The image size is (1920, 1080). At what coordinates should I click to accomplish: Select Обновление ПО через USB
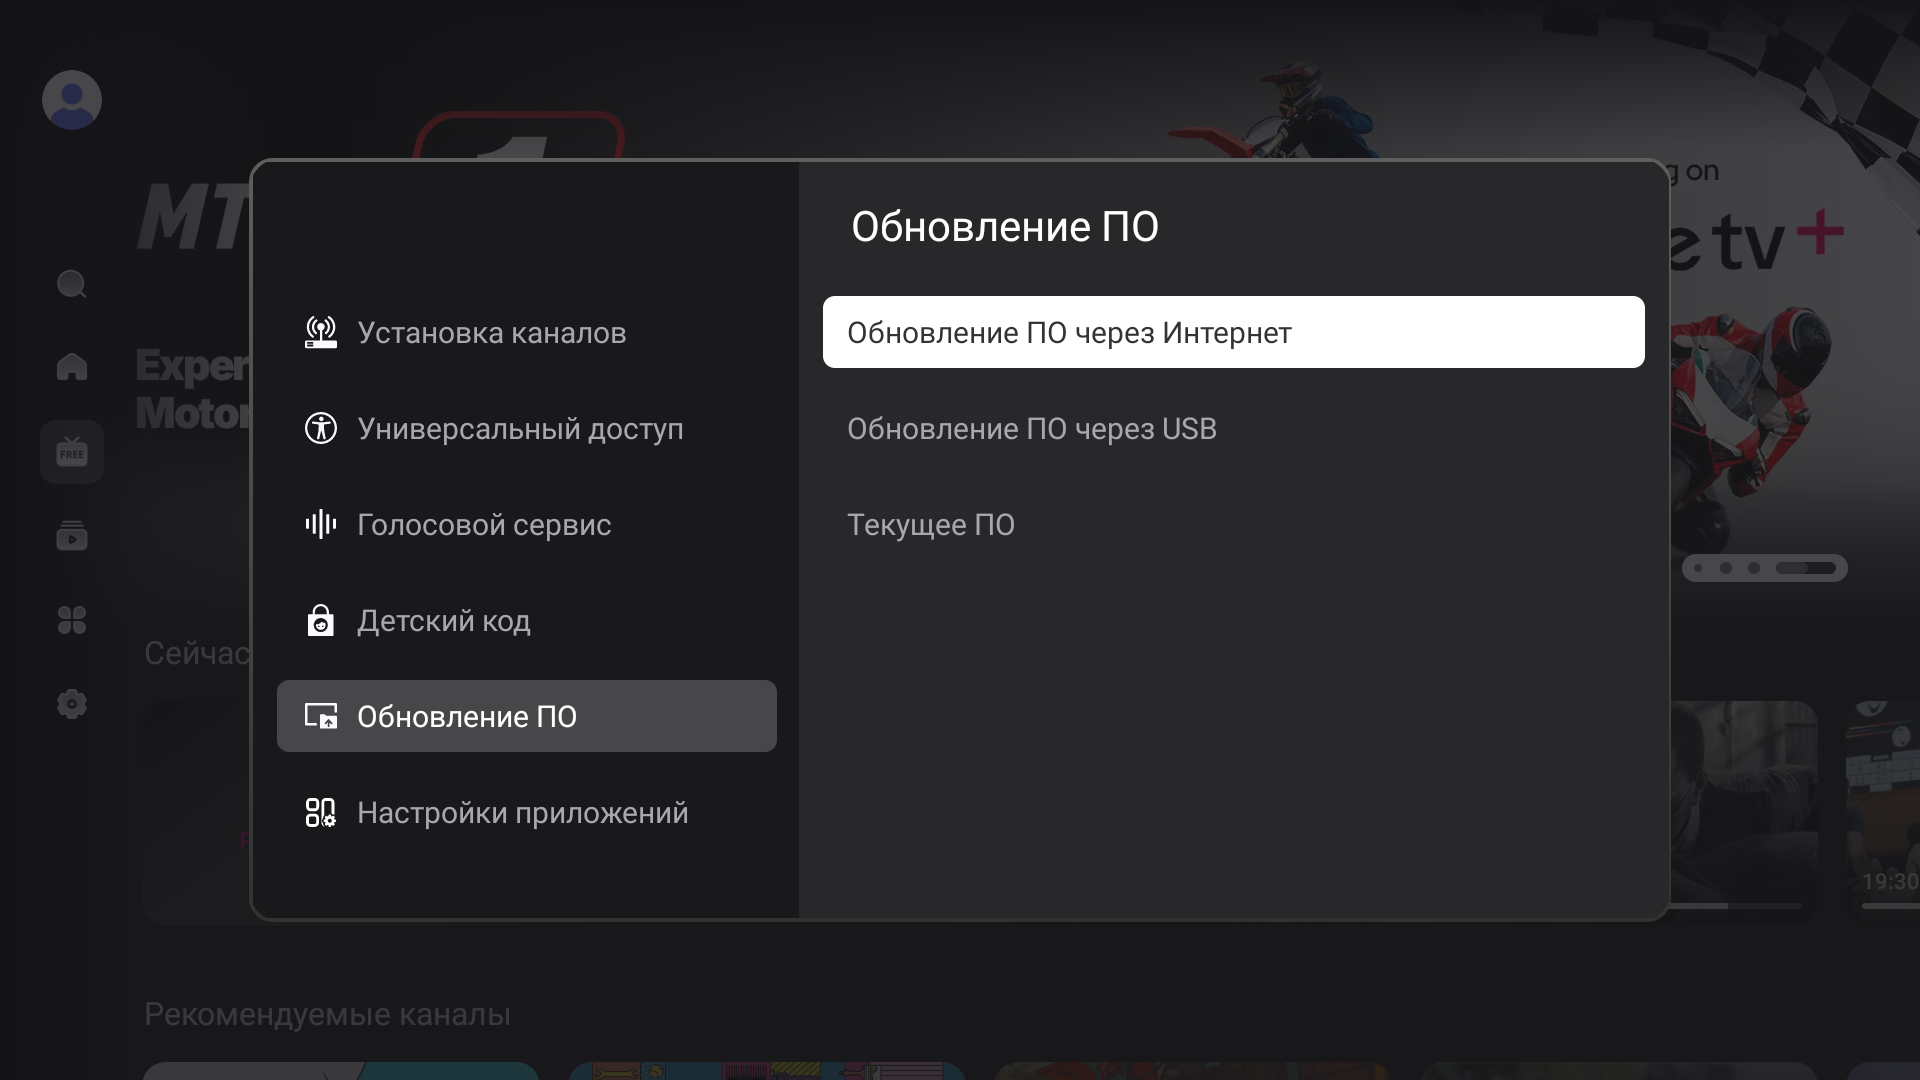1031,429
